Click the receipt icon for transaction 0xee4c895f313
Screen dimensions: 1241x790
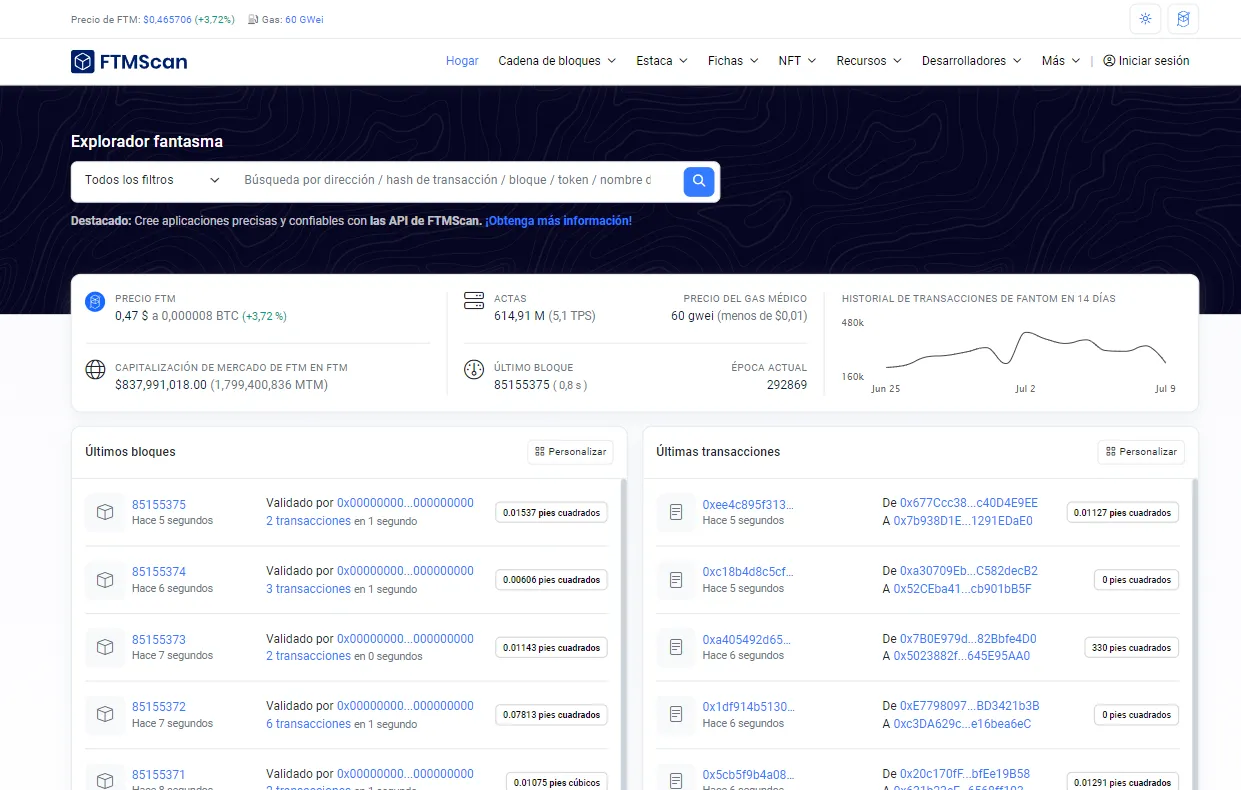[676, 512]
